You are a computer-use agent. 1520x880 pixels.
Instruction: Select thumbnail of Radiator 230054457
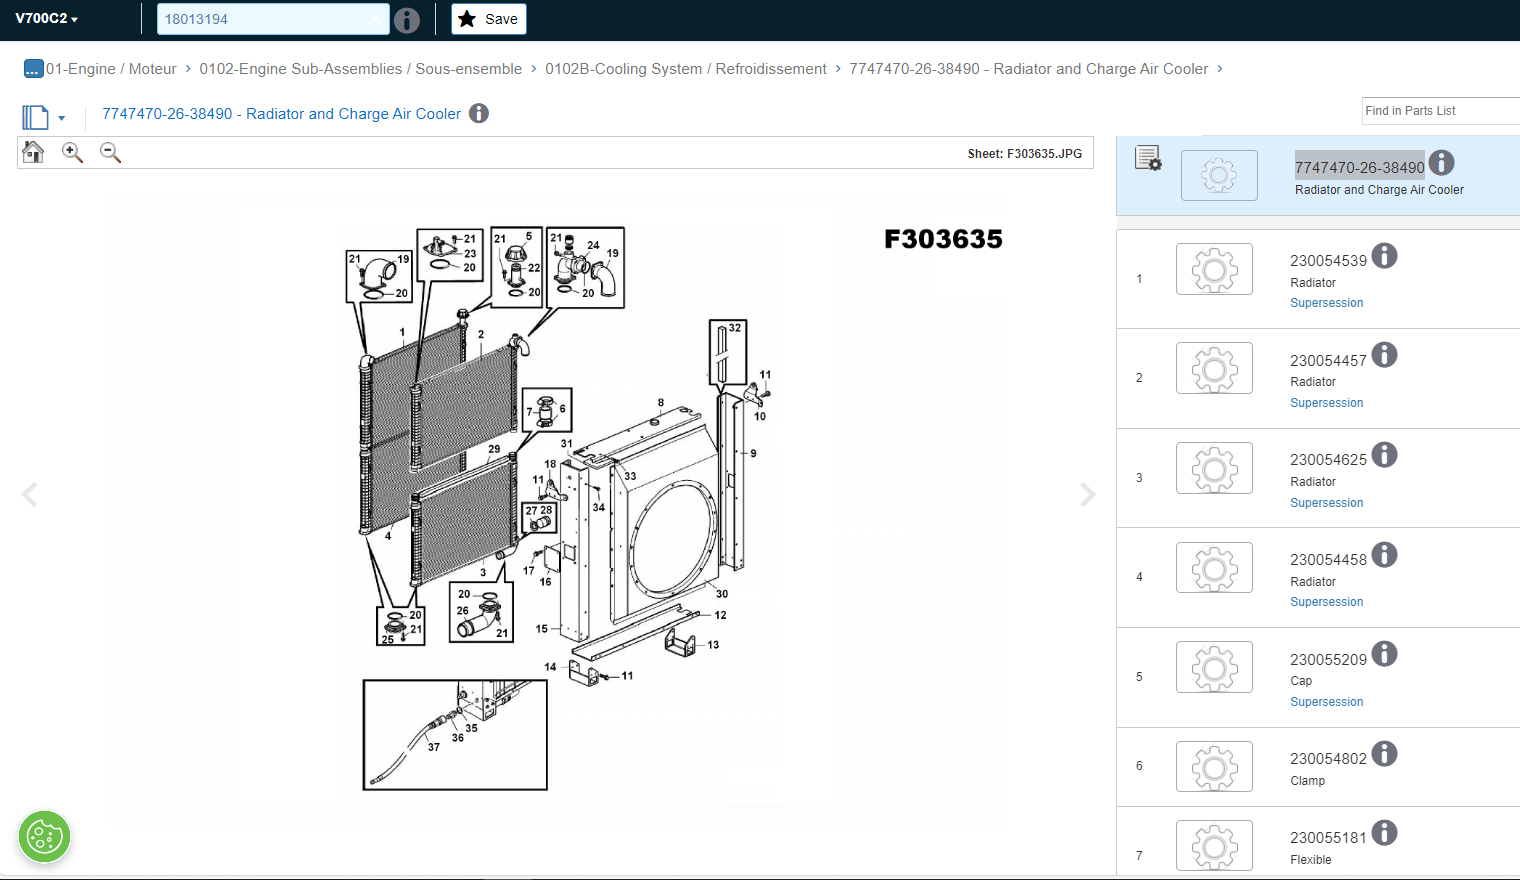(x=1214, y=368)
